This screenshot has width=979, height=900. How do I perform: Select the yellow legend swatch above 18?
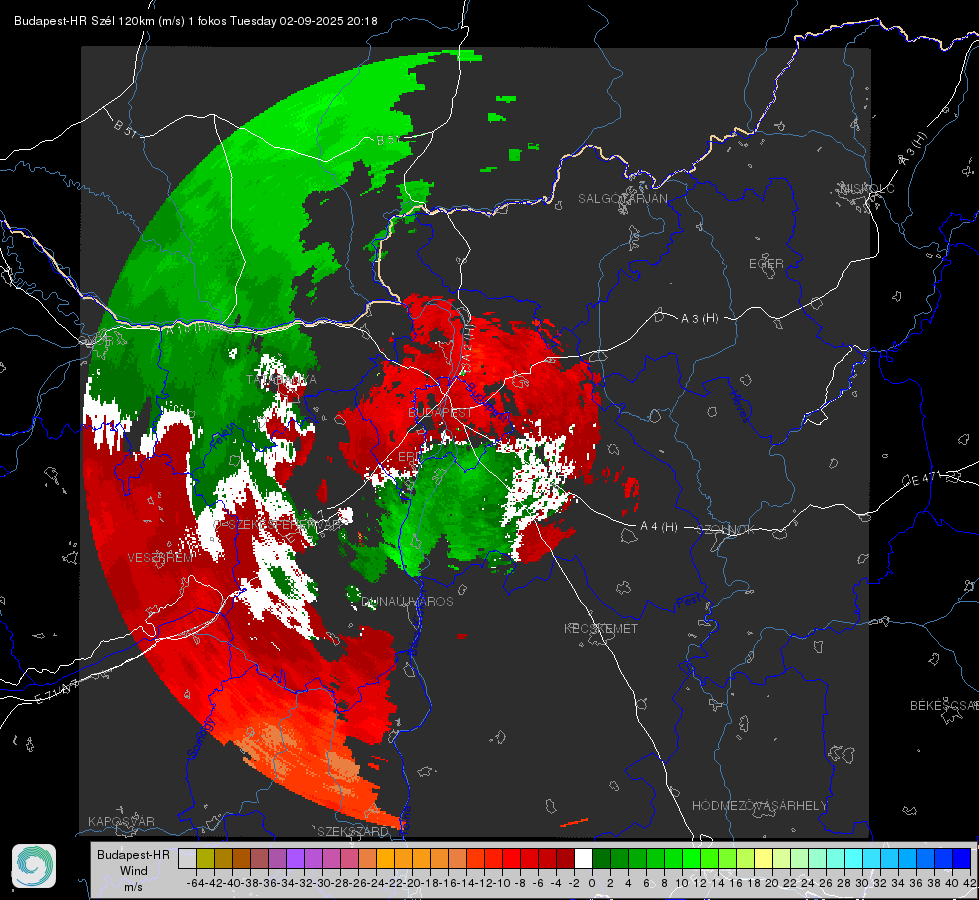pyautogui.click(x=764, y=858)
